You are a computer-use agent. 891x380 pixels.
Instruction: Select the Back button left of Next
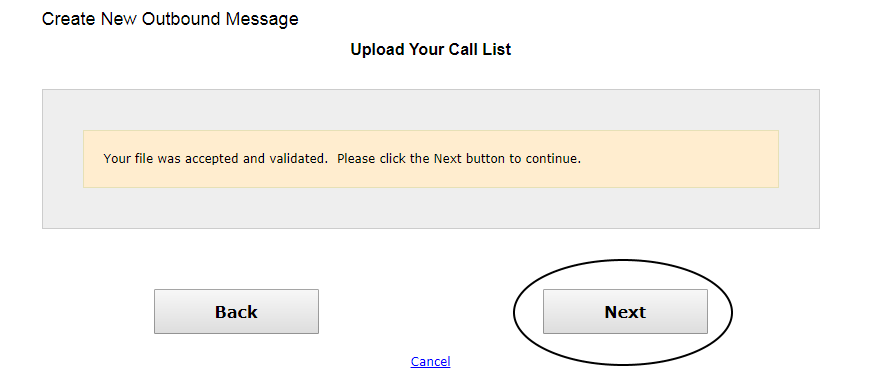coord(236,311)
